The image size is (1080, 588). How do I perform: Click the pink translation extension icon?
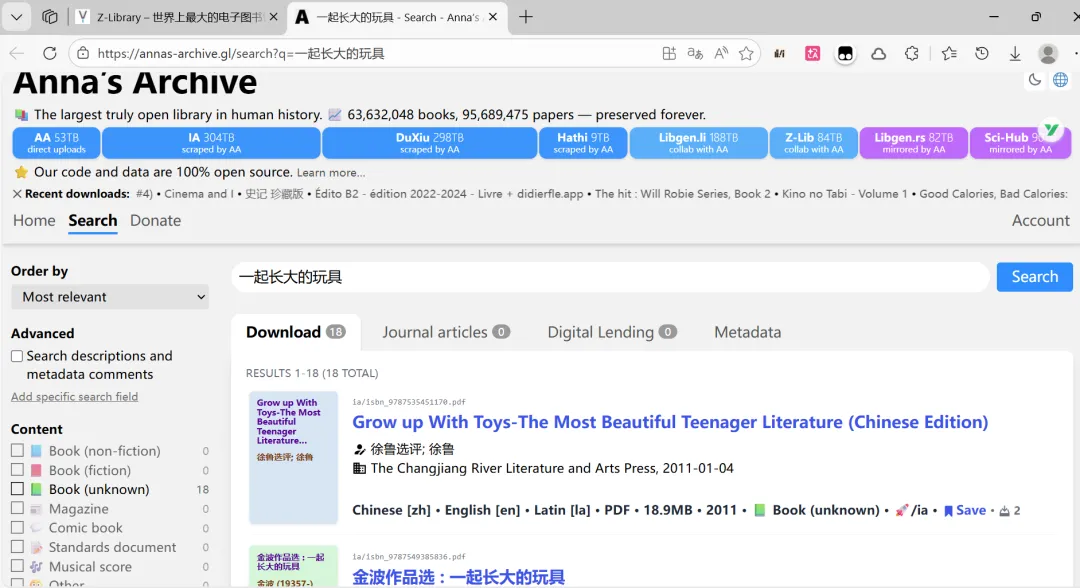point(813,53)
